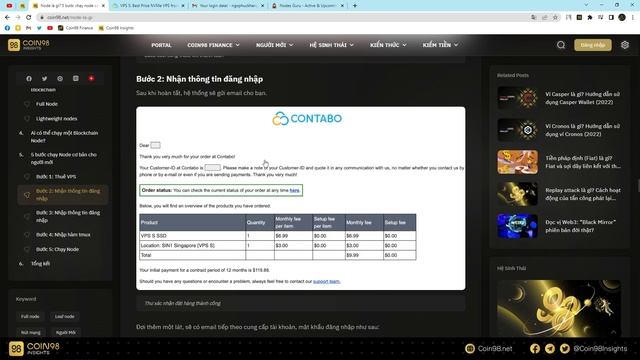Open the settings gear icon beside Đăng nhập

coord(624,45)
